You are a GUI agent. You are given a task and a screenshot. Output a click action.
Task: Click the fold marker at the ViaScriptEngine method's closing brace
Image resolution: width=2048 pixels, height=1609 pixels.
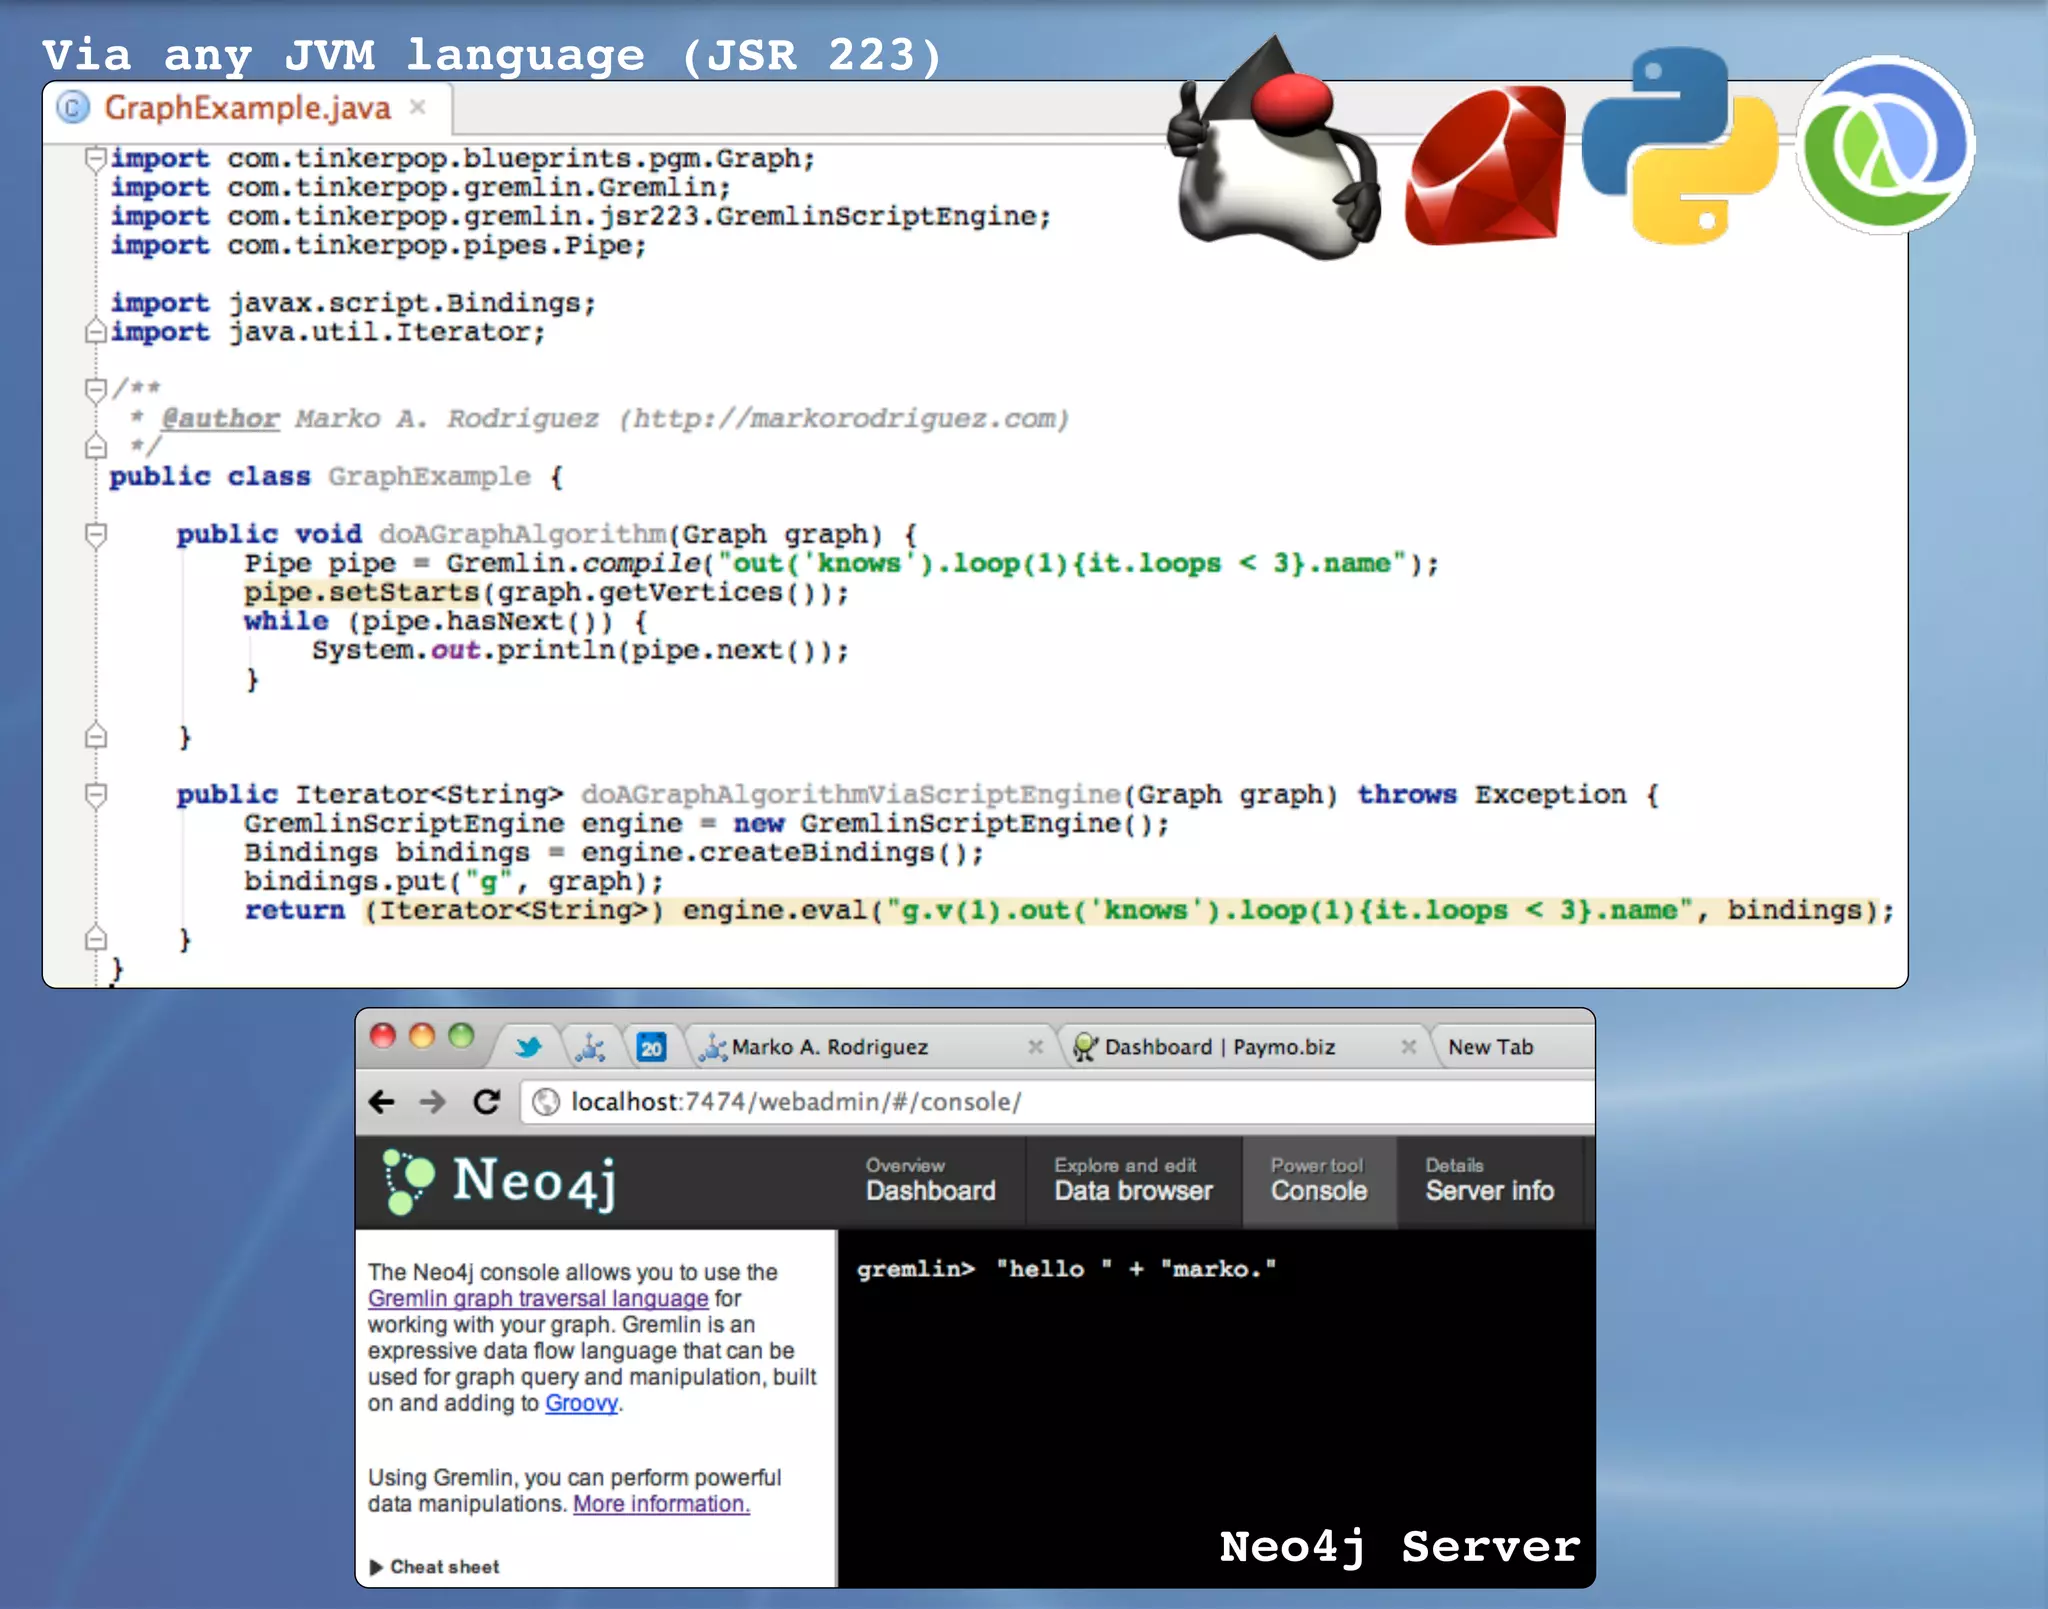[x=96, y=938]
